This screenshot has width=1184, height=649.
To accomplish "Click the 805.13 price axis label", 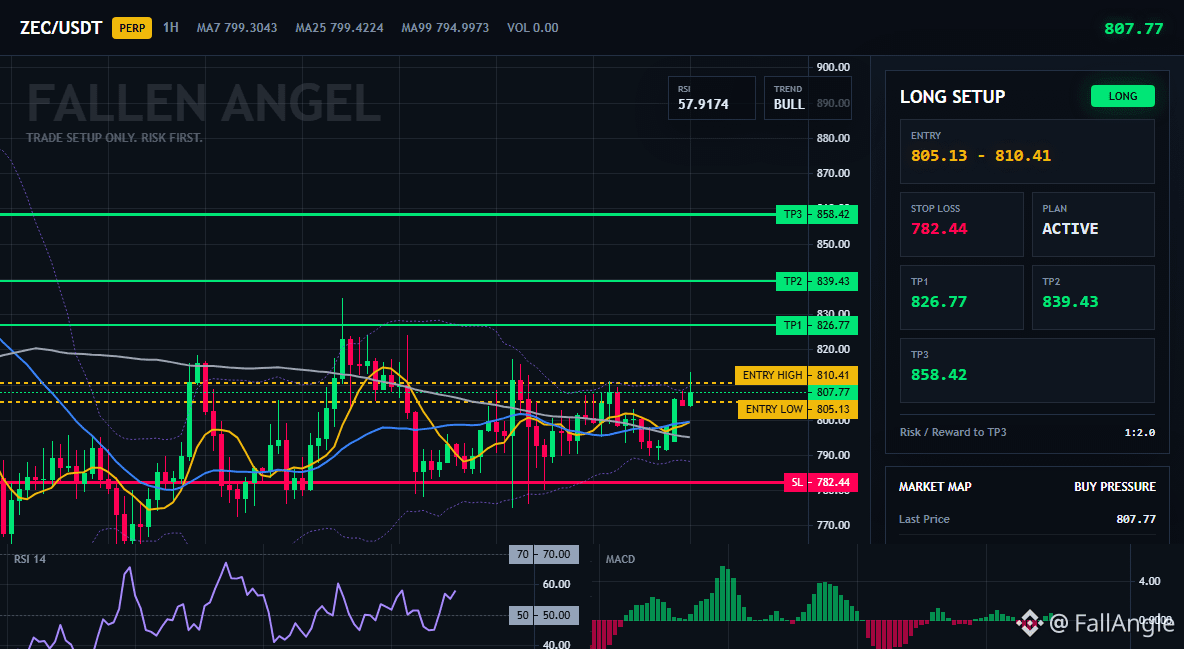I will pos(833,409).
